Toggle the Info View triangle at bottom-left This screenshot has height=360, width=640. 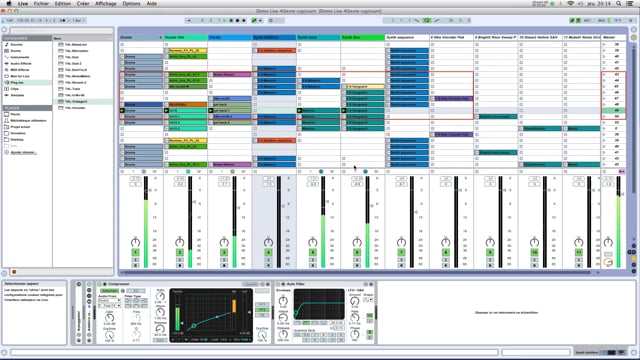(4, 352)
